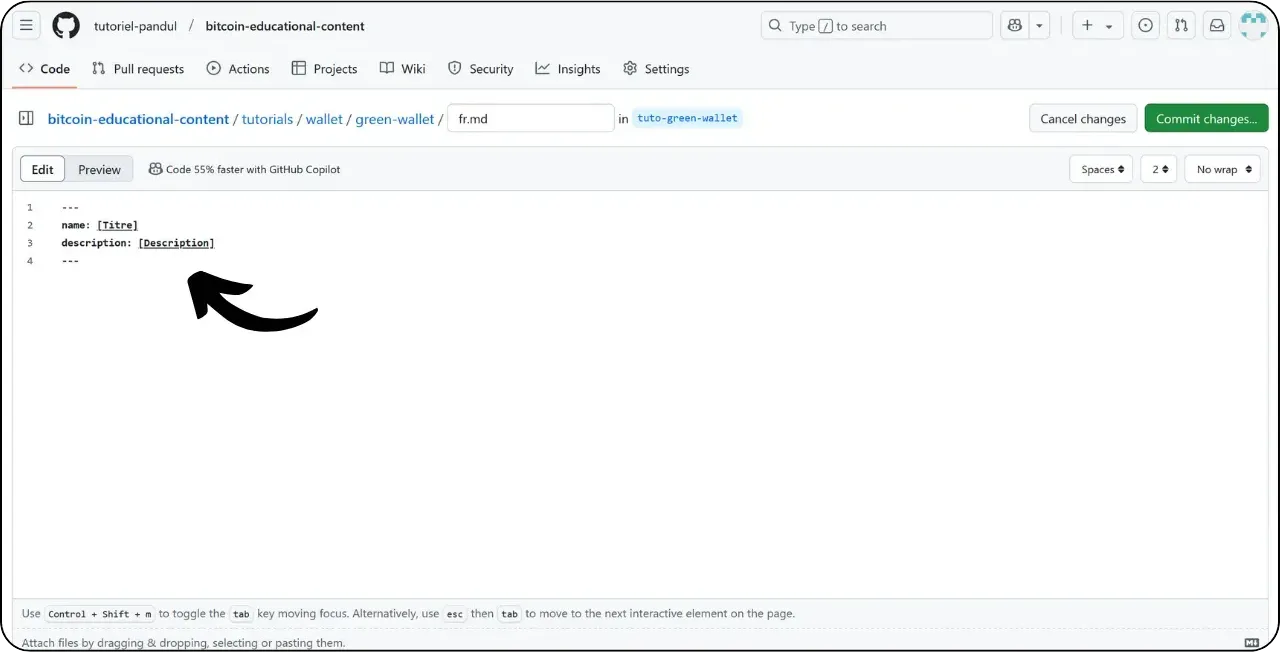1280x652 pixels.
Task: Click the GitHub logo in the header
Action: click(65, 26)
